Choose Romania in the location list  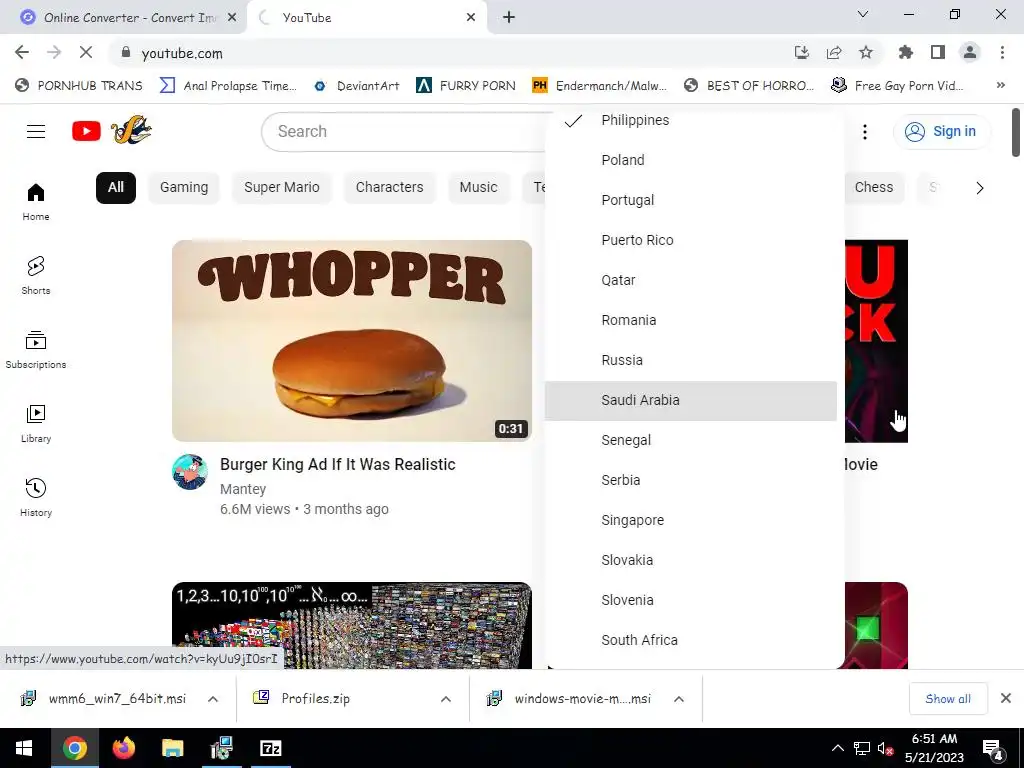click(x=691, y=320)
